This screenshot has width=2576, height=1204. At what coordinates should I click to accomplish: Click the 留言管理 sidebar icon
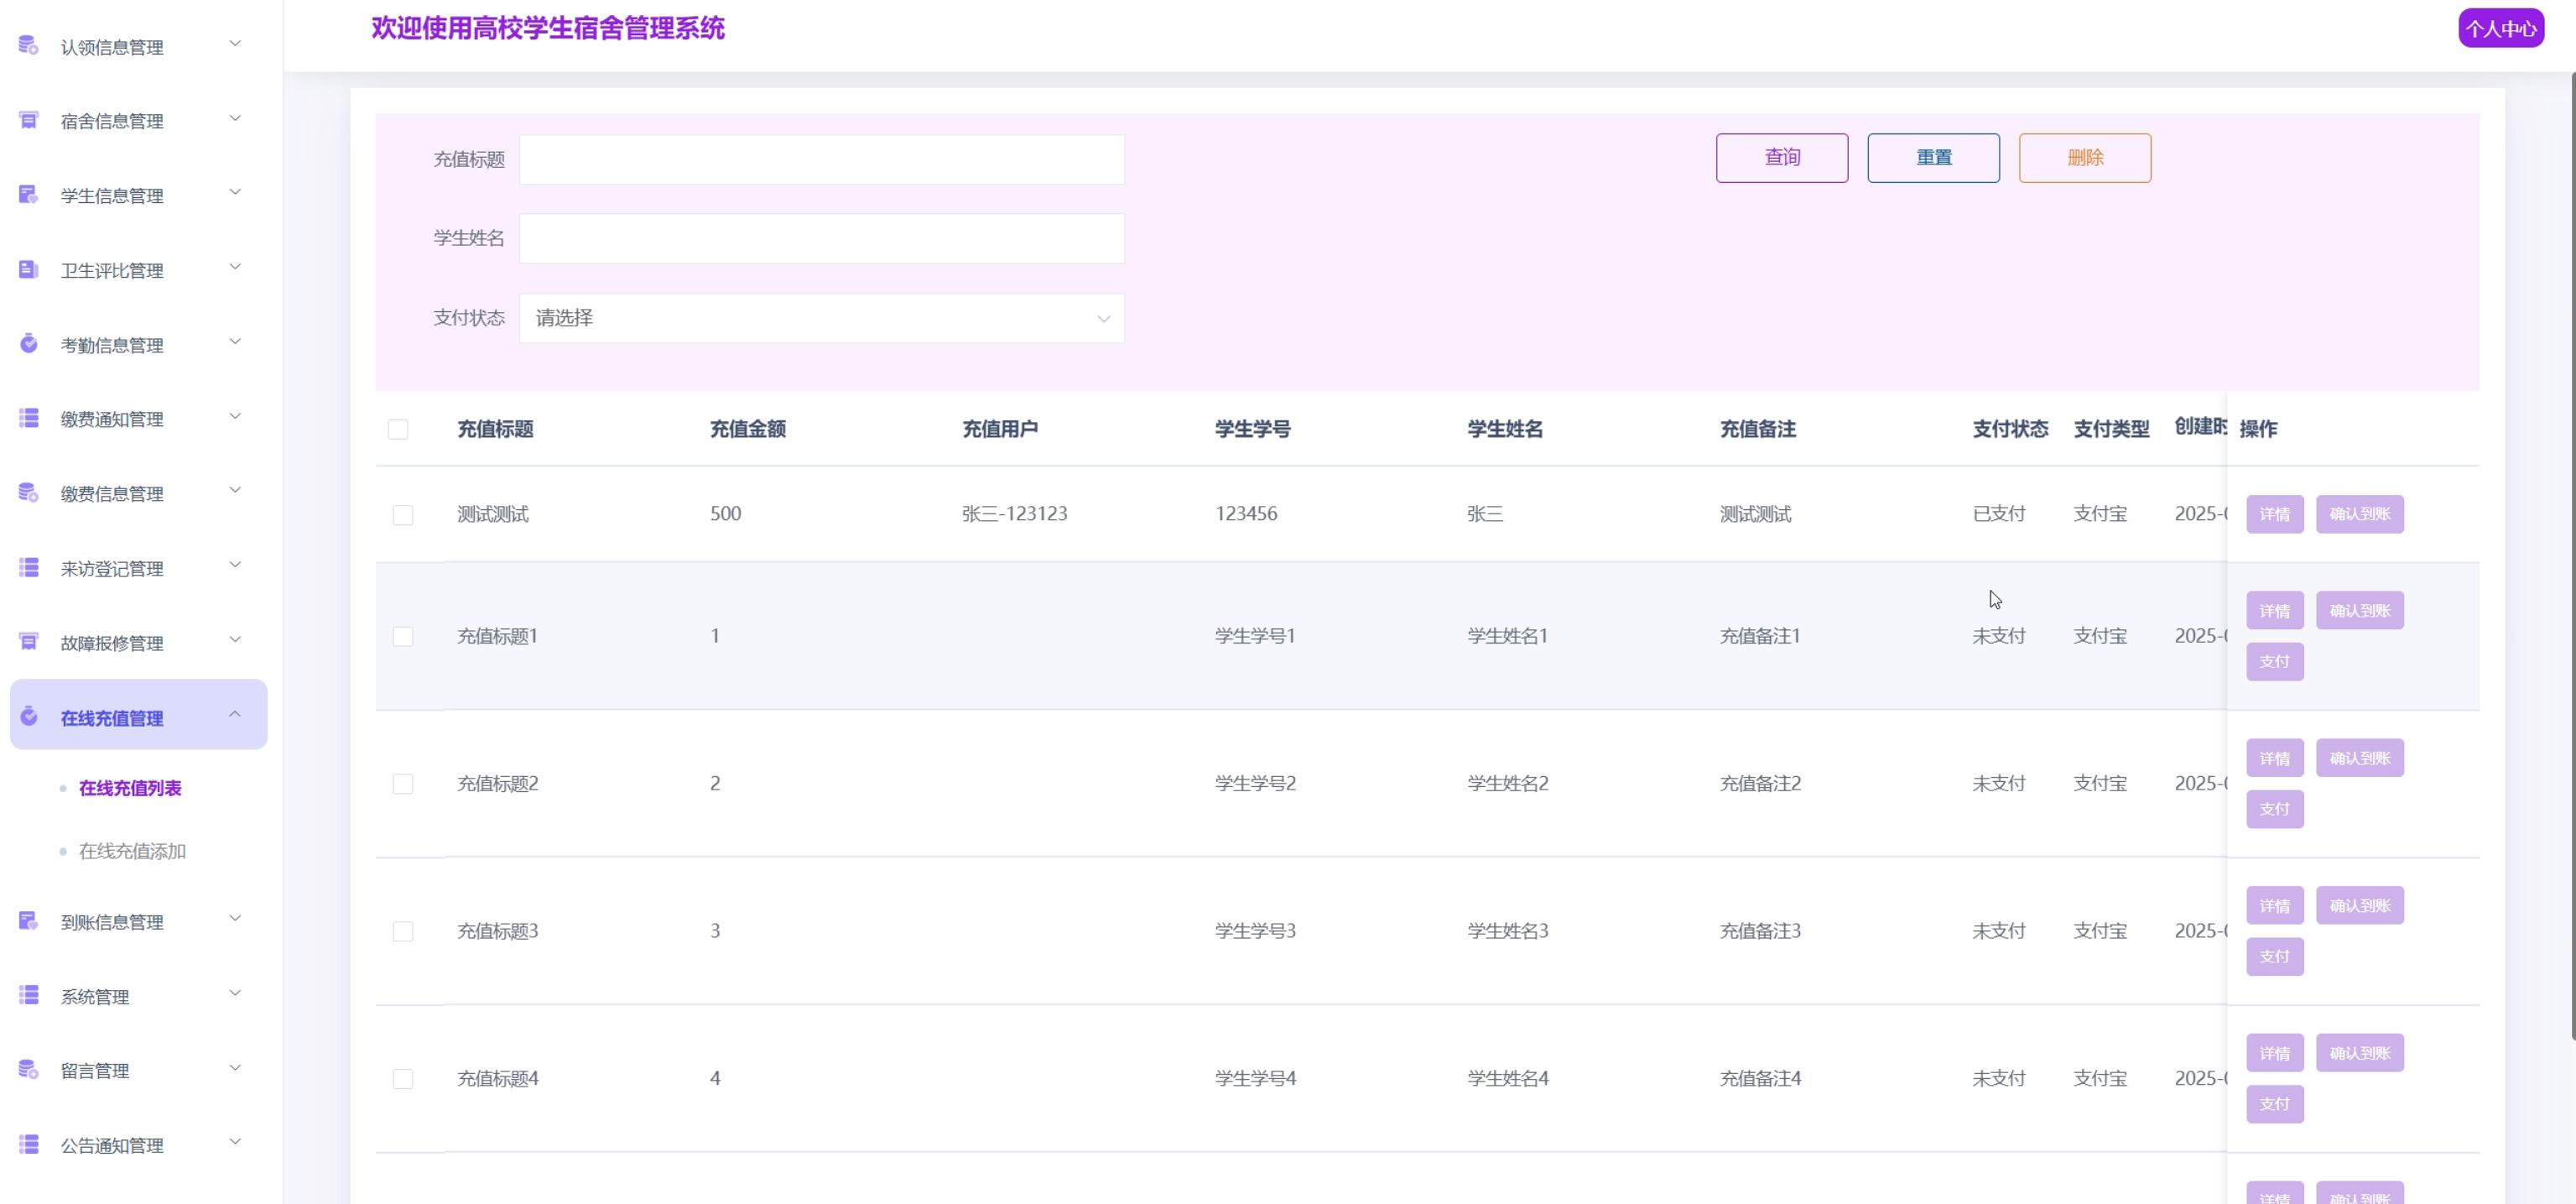(x=29, y=1070)
